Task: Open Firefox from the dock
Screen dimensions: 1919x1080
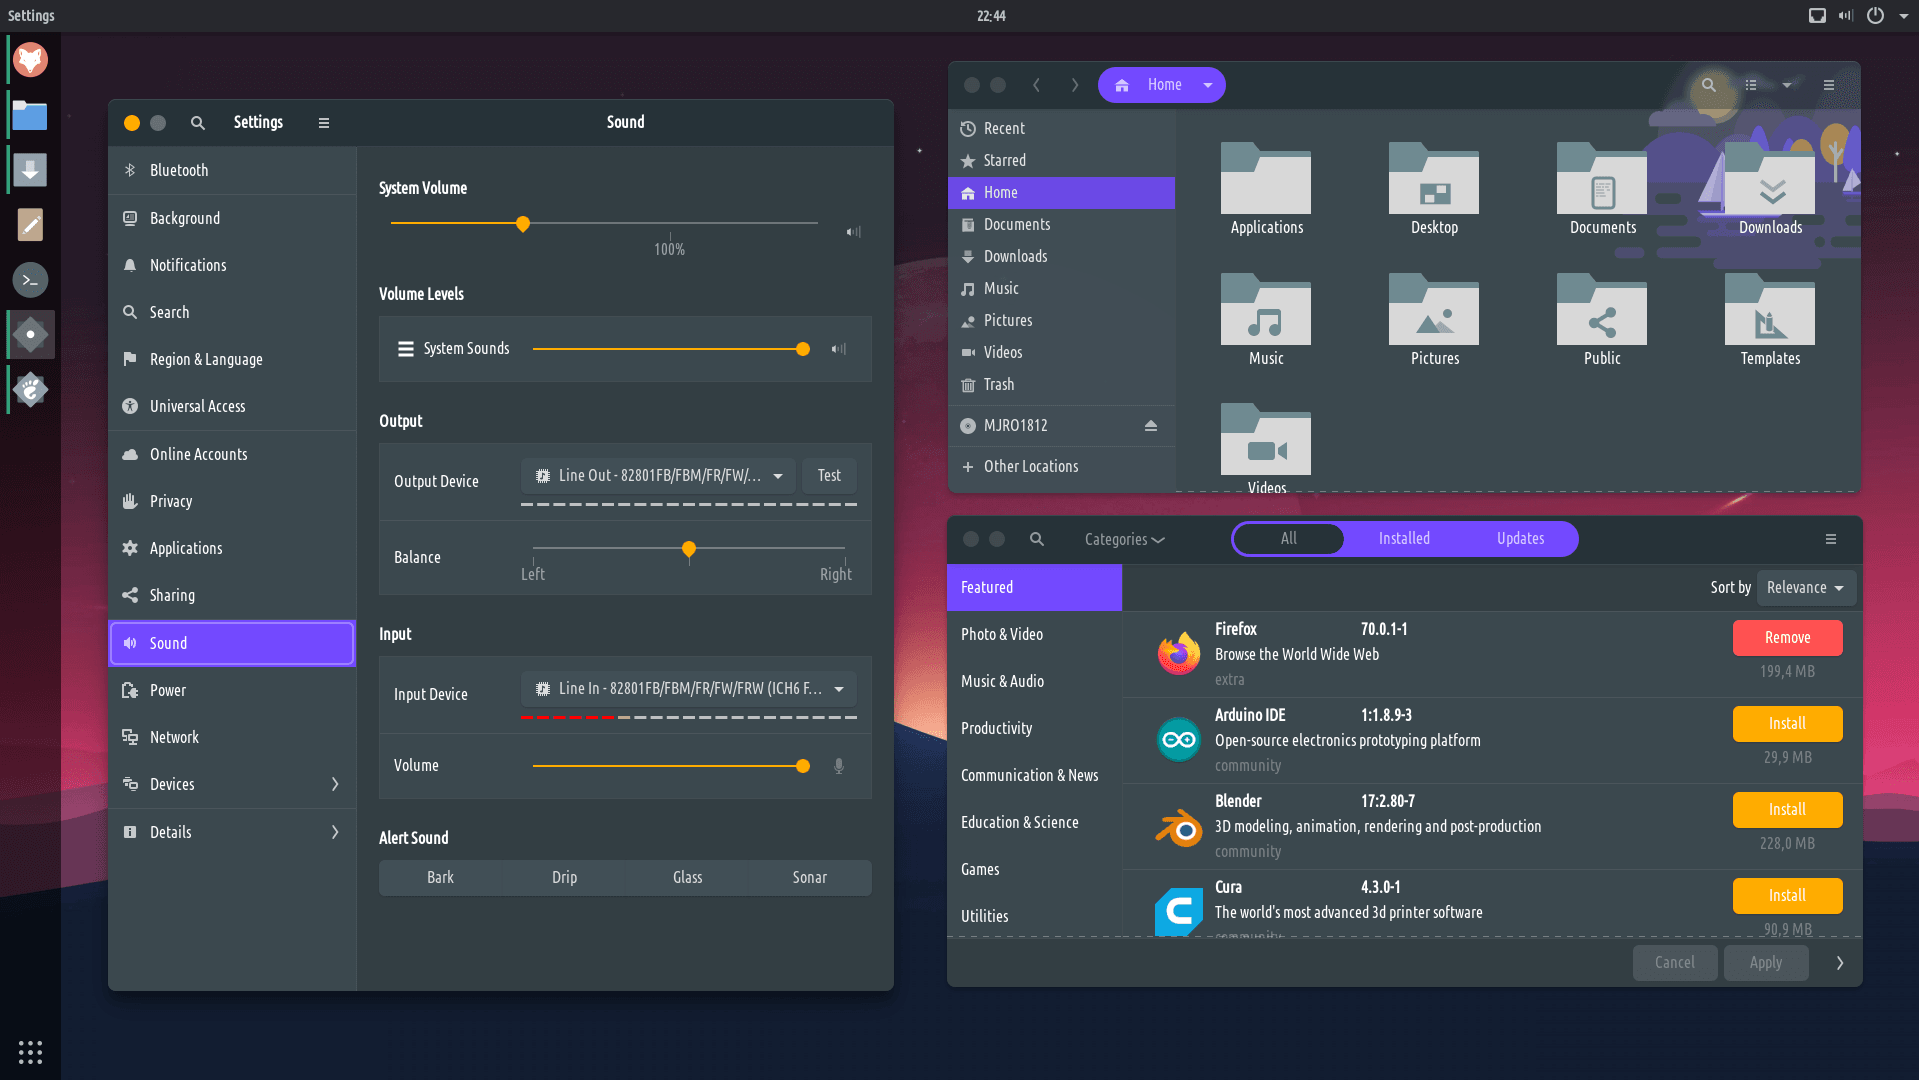Action: click(x=30, y=60)
